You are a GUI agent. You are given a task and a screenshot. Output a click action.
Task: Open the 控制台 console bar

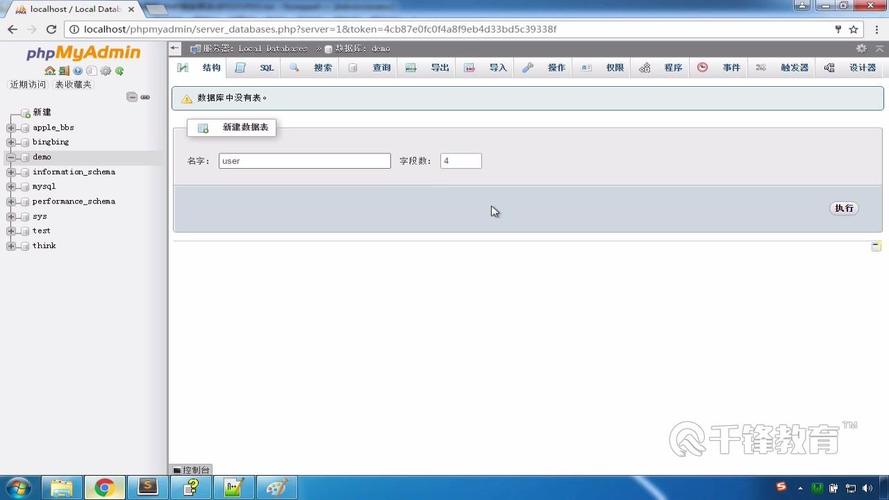click(191, 470)
